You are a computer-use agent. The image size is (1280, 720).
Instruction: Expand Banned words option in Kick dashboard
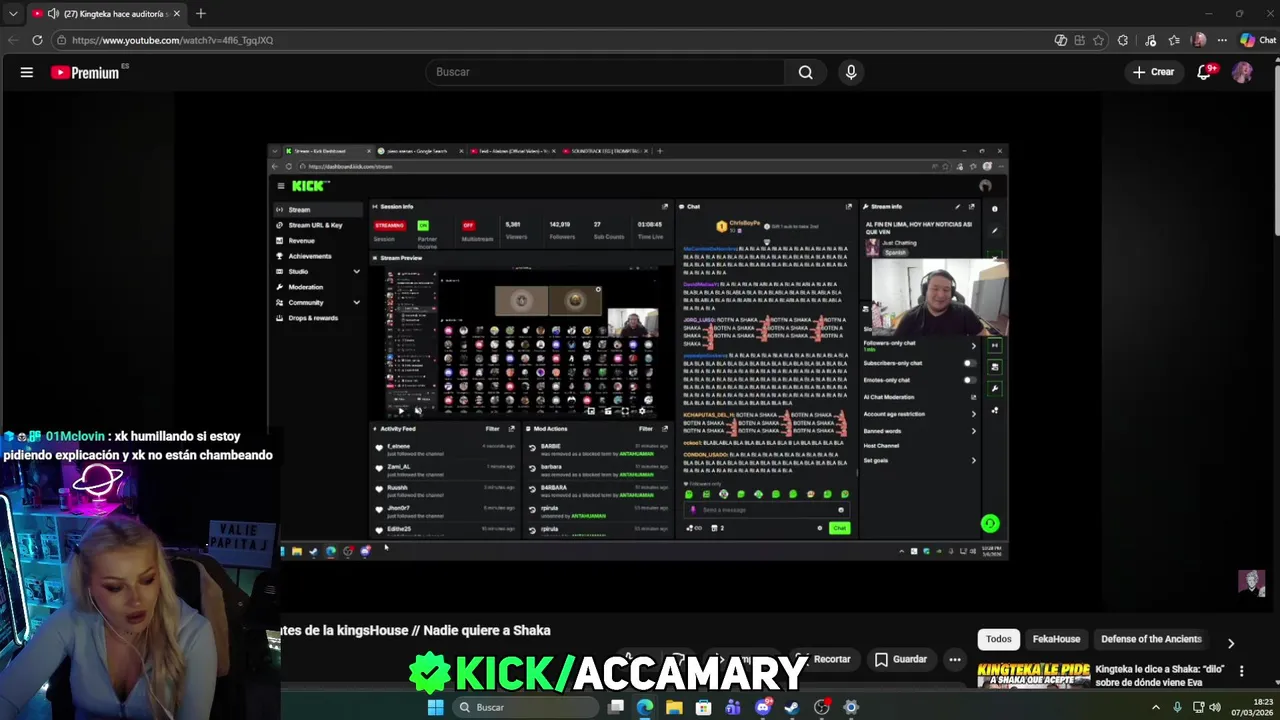[973, 431]
